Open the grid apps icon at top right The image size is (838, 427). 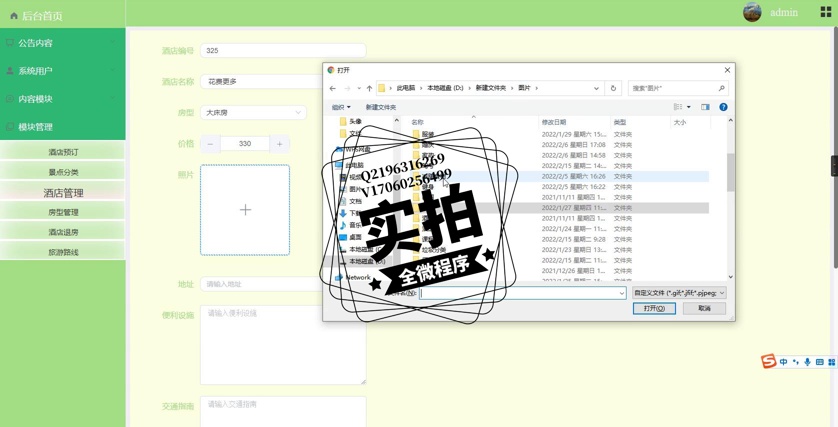click(x=825, y=12)
